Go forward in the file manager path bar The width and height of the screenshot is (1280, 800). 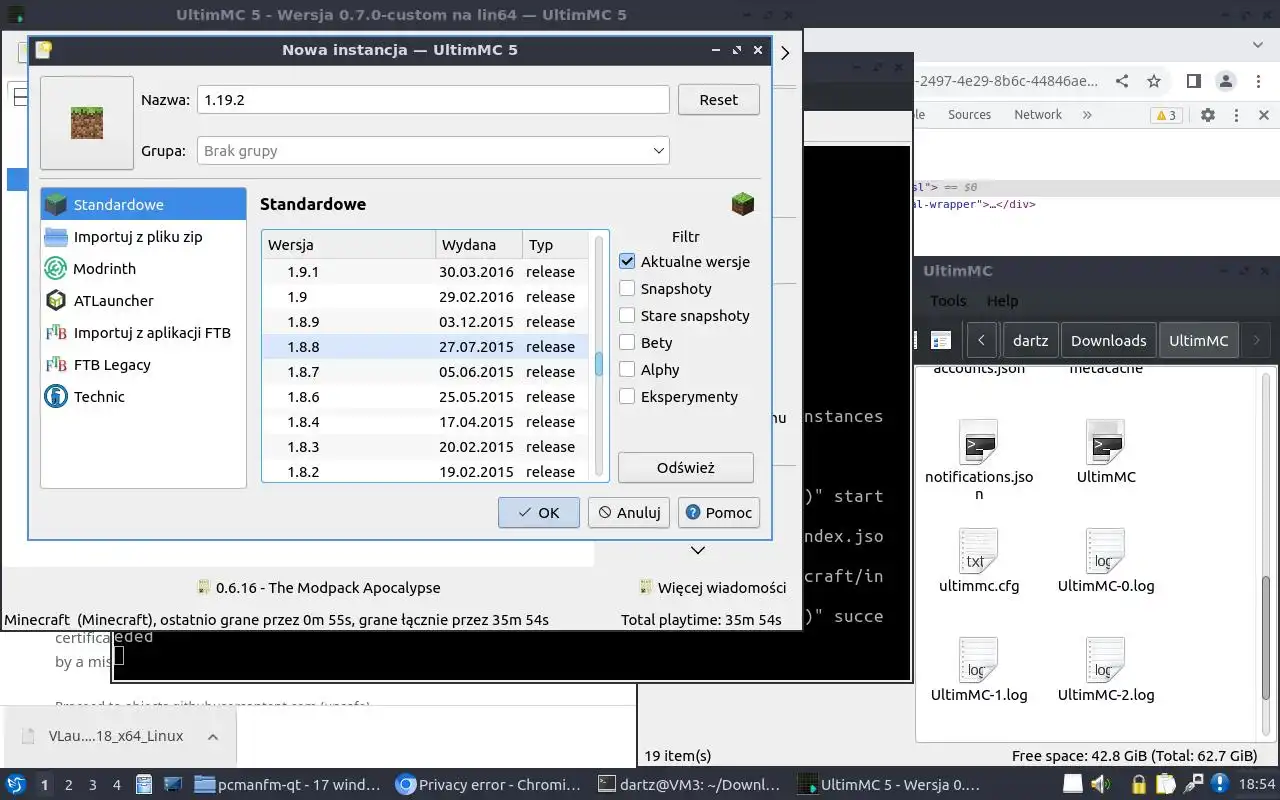[1256, 340]
